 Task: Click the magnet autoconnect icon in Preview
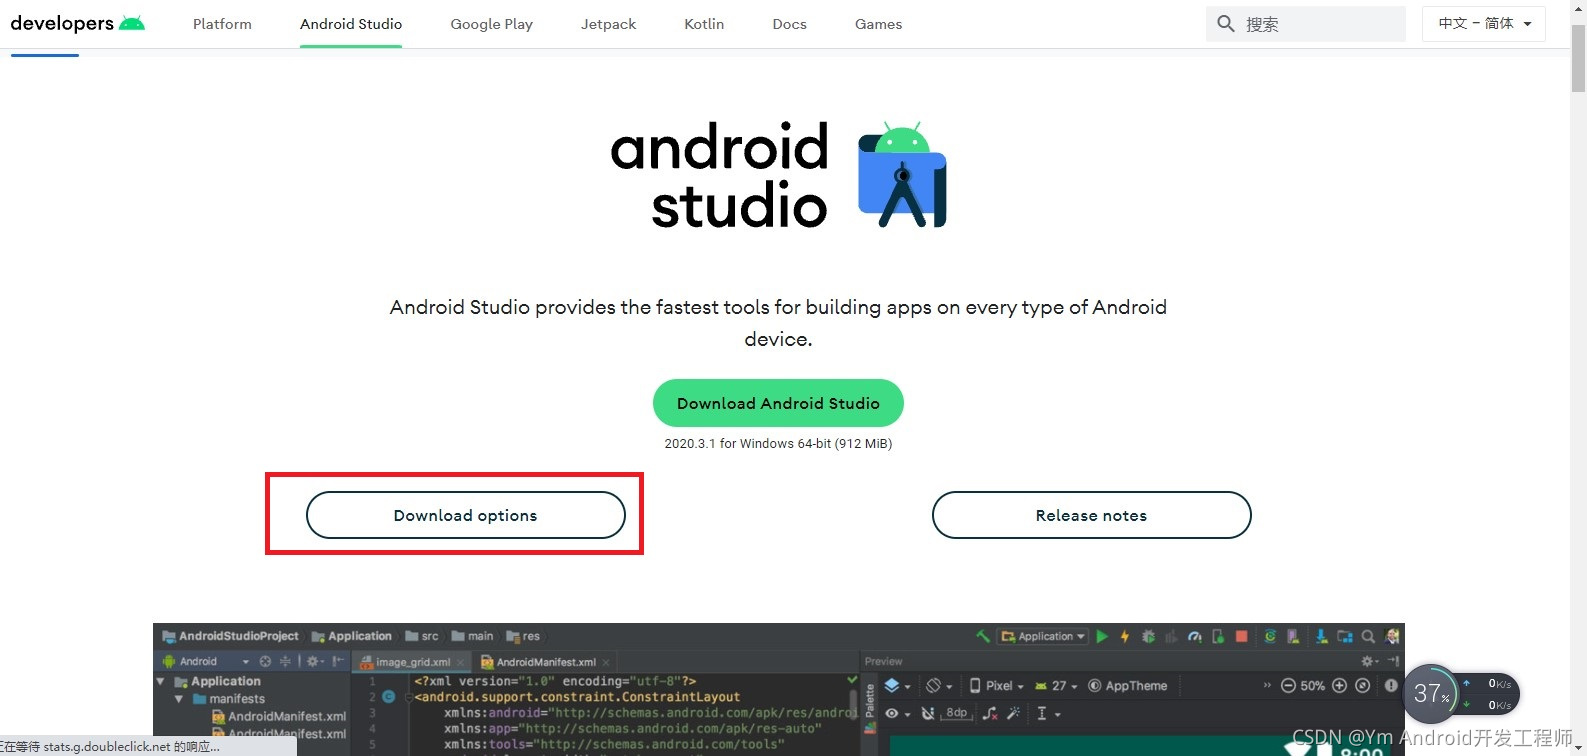(928, 713)
